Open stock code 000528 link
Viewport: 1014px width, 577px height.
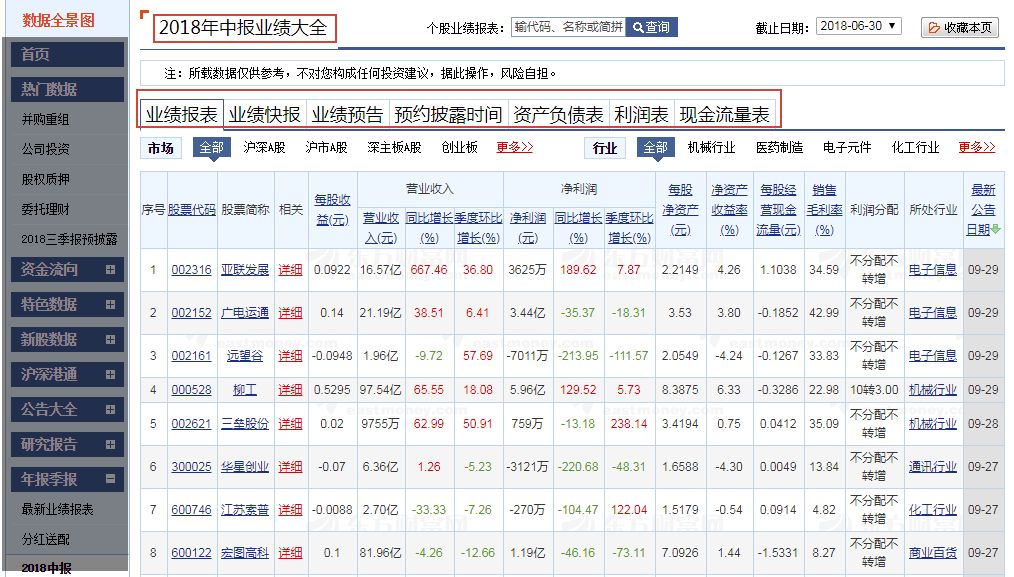(x=191, y=390)
